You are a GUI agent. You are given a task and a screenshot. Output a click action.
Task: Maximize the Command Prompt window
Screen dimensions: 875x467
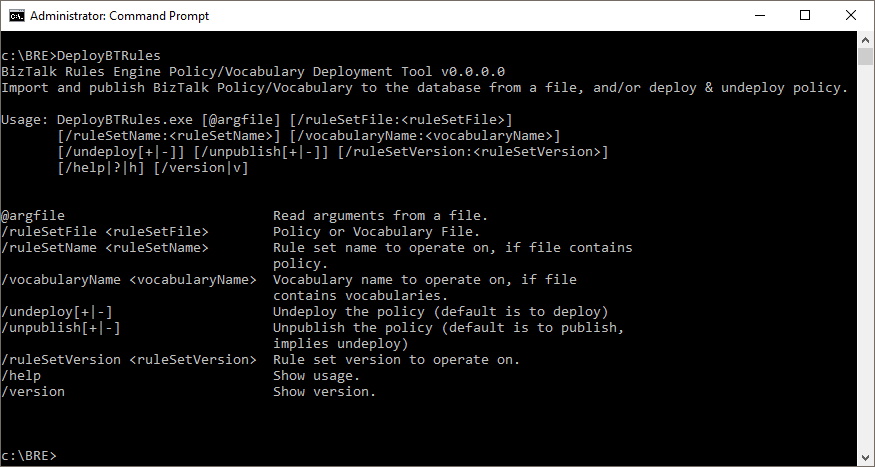point(805,16)
